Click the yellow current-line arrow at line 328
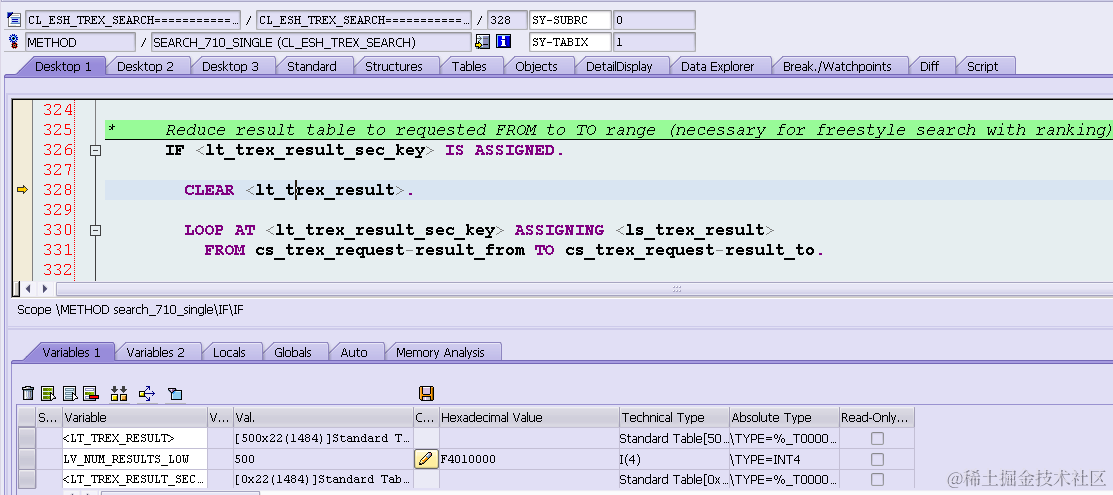 tap(22, 190)
